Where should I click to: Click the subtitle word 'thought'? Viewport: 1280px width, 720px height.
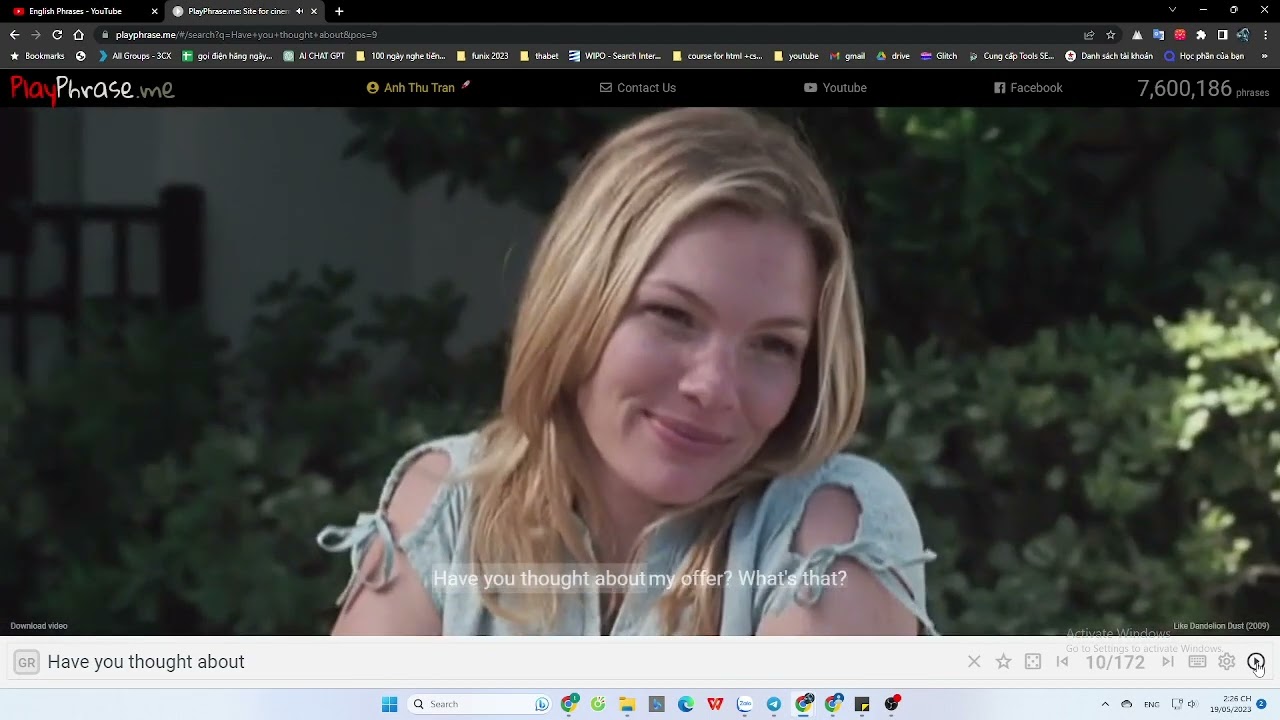click(556, 578)
